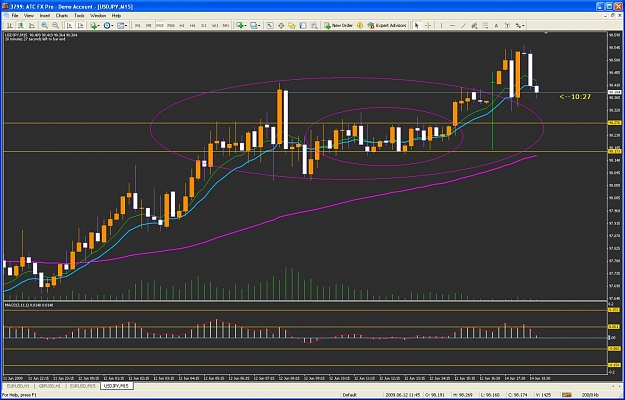Image resolution: width=625 pixels, height=400 pixels.
Task: Switch to EURUSD,H1 chart tab
Action: [x=18, y=386]
